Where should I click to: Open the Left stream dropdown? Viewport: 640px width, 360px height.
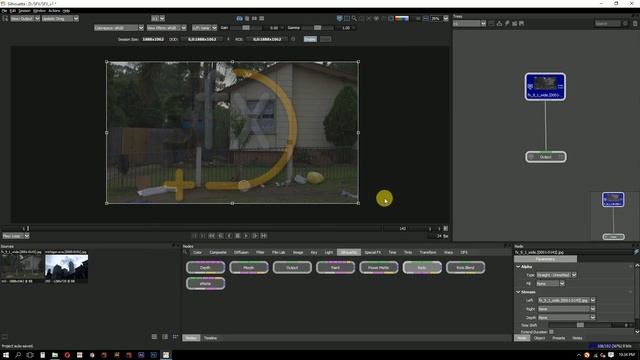[x=567, y=300]
